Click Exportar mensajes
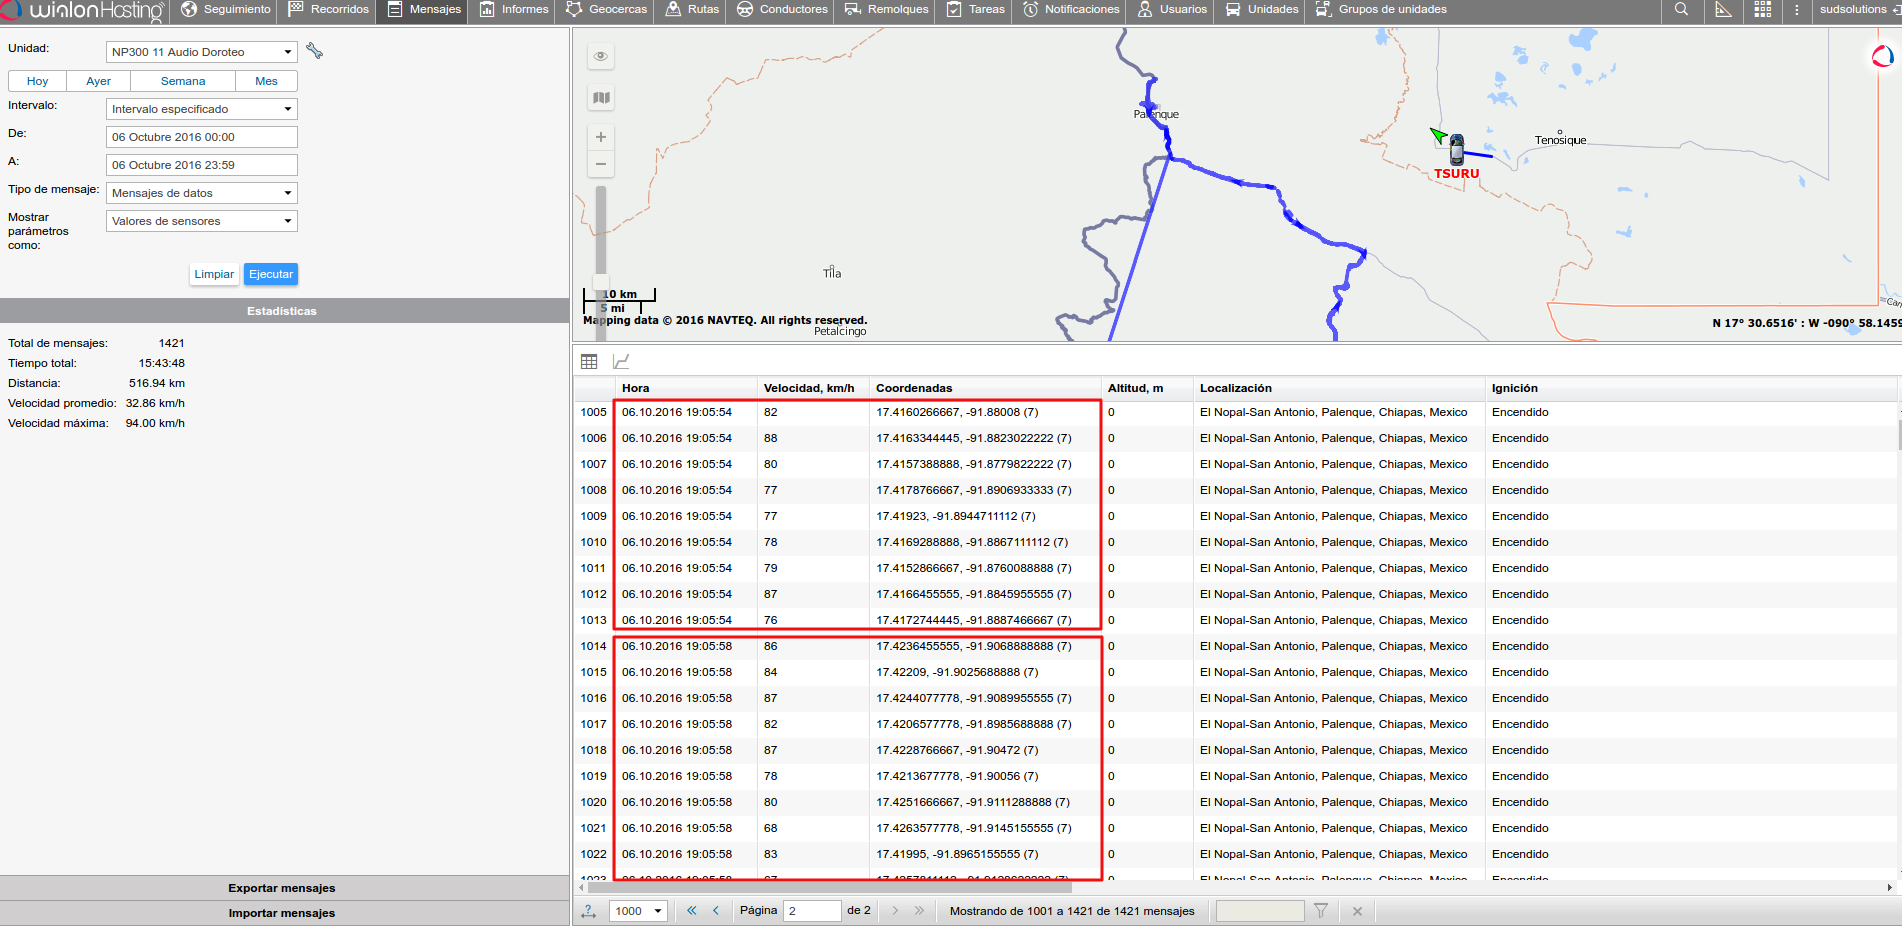Viewport: 1902px width, 928px height. 282,888
